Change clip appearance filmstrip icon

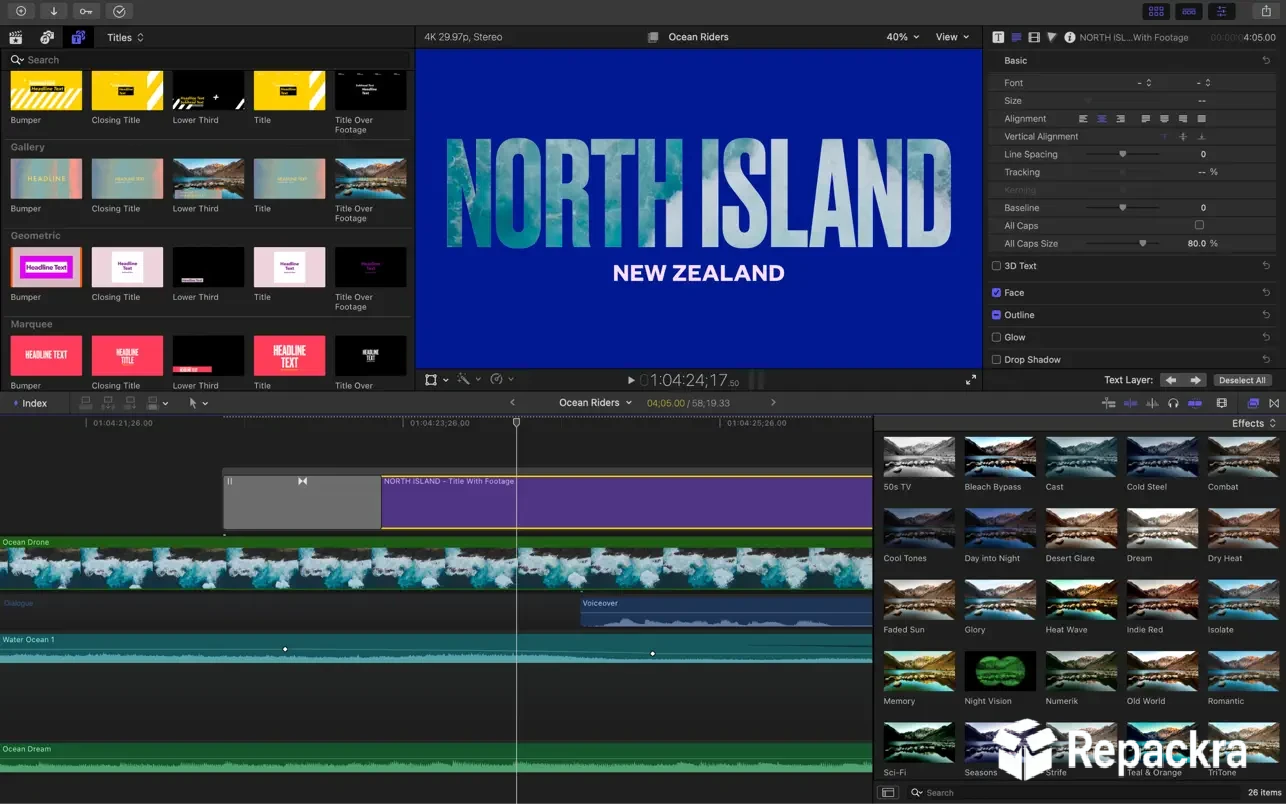pyautogui.click(x=1221, y=403)
